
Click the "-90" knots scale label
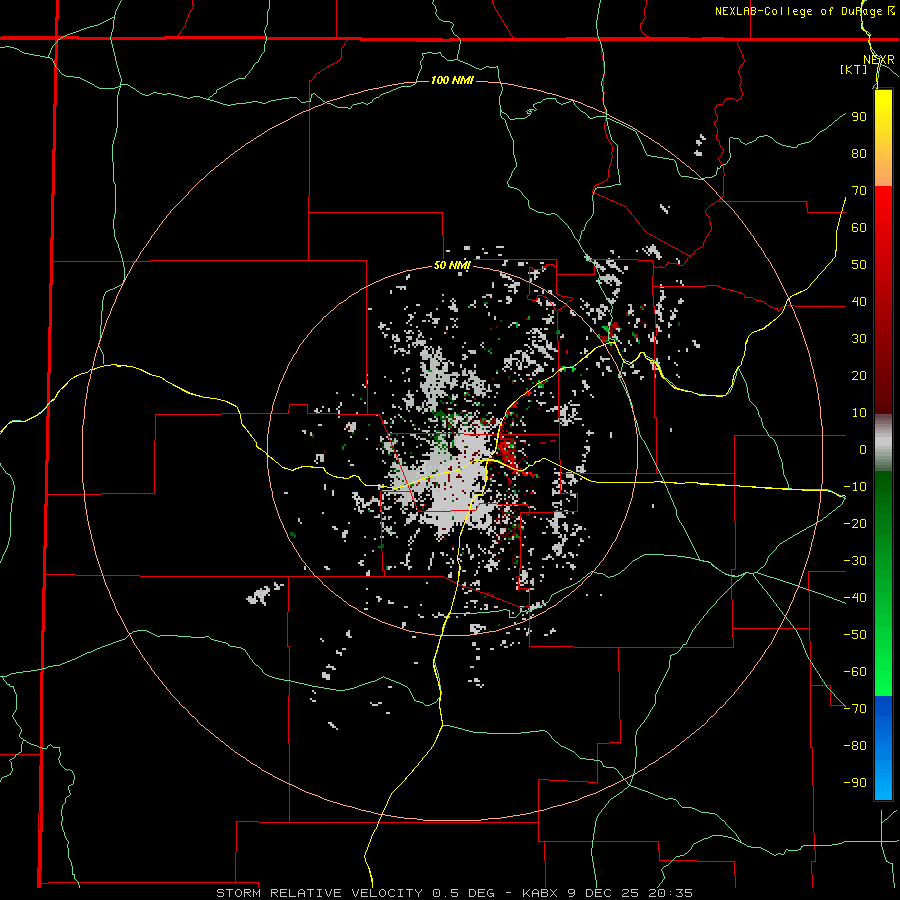[855, 782]
